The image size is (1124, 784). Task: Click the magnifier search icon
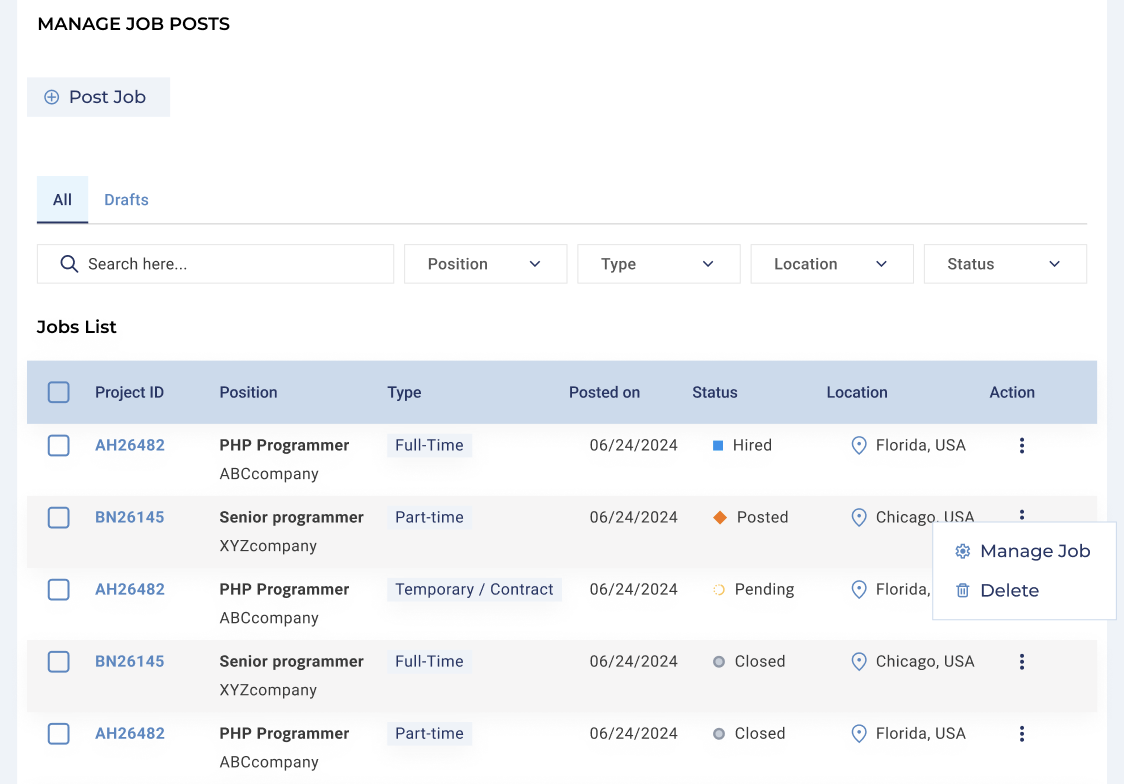[69, 264]
